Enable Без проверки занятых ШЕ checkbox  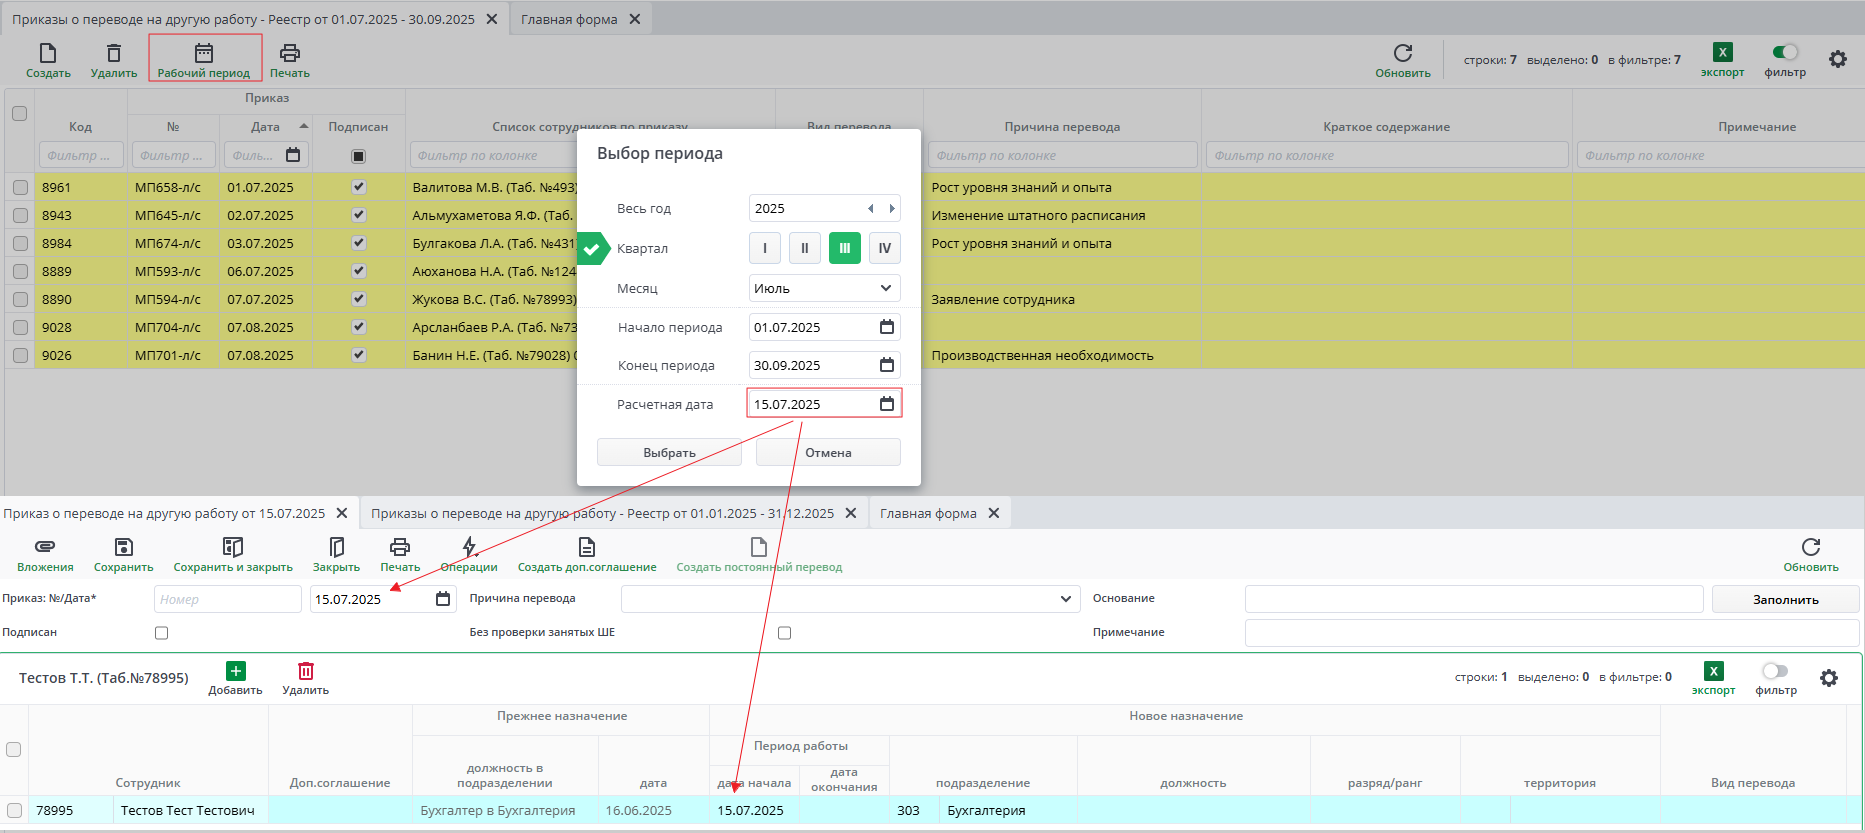[784, 633]
